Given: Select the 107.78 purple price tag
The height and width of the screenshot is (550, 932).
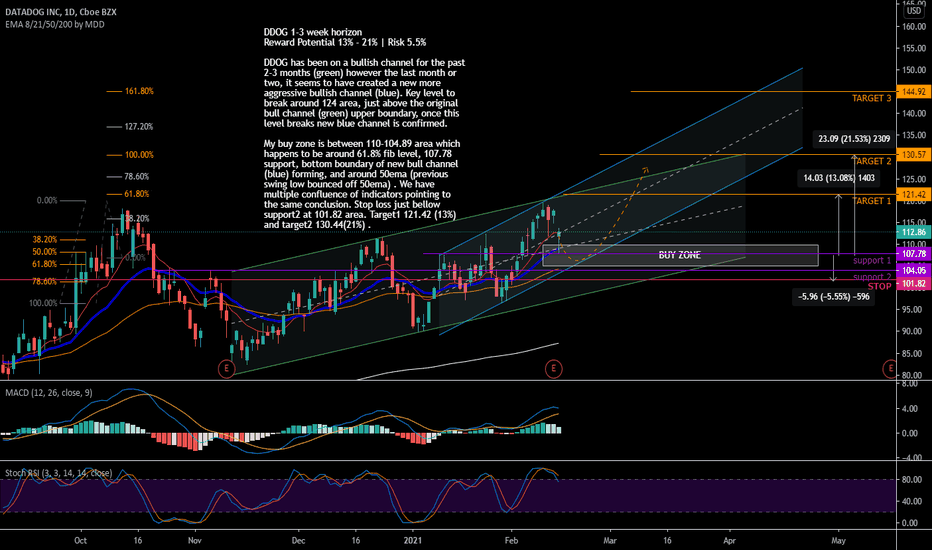Looking at the screenshot, I should 914,254.
